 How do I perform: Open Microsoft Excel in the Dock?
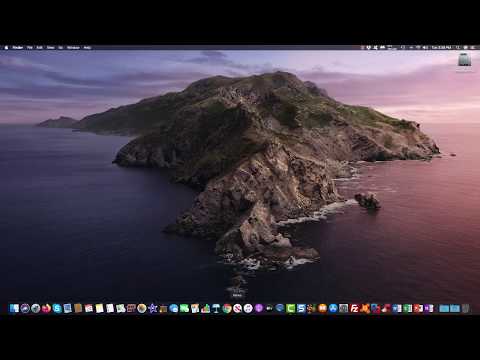tap(408, 308)
